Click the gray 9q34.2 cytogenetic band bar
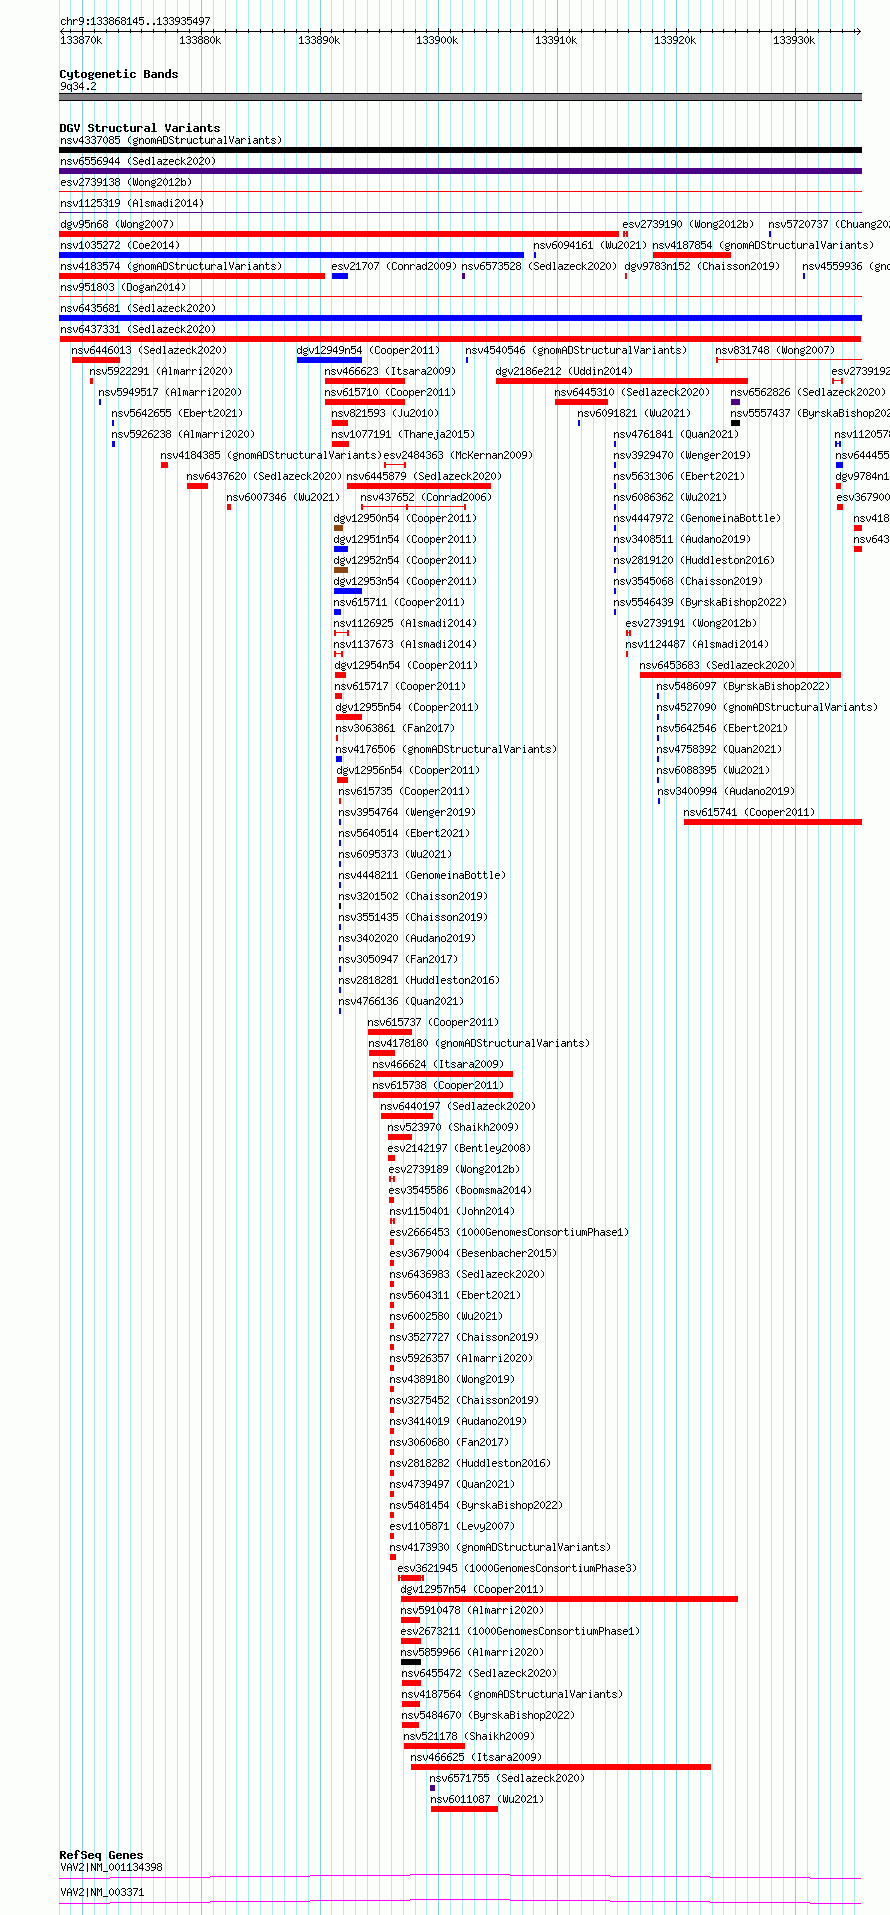 (460, 97)
